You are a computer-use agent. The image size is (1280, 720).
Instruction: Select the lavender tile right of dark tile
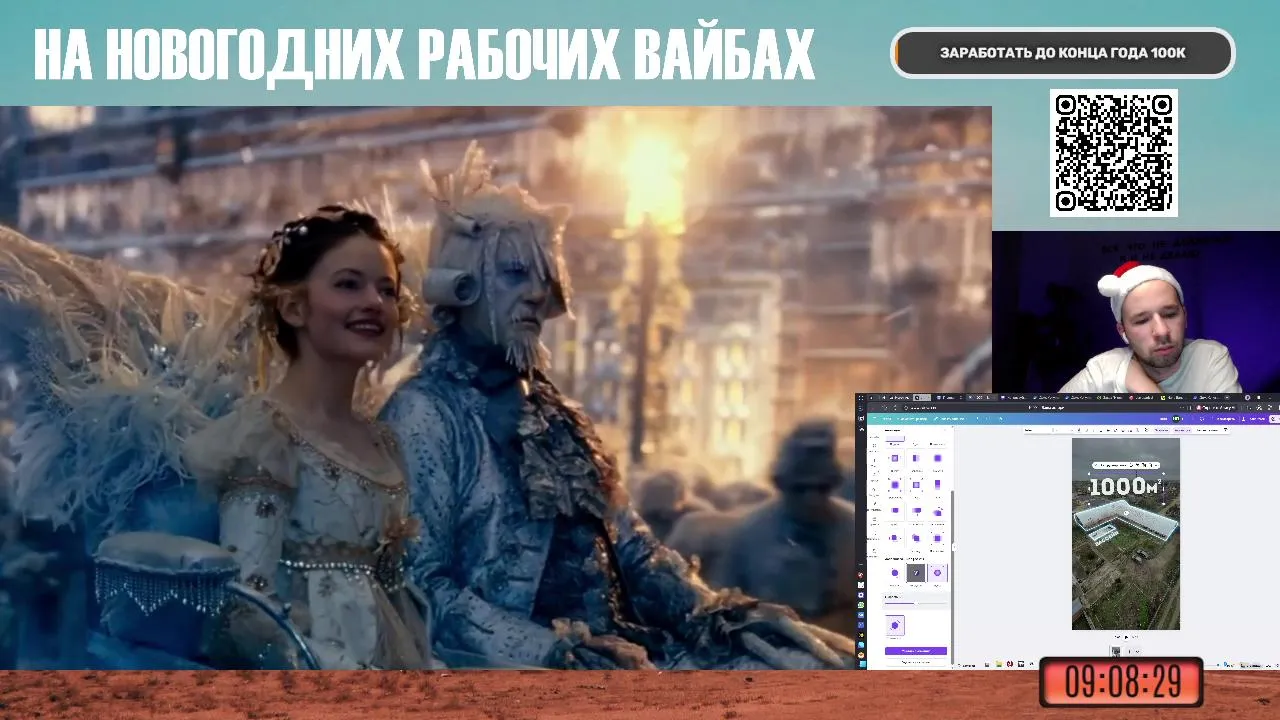pos(937,573)
